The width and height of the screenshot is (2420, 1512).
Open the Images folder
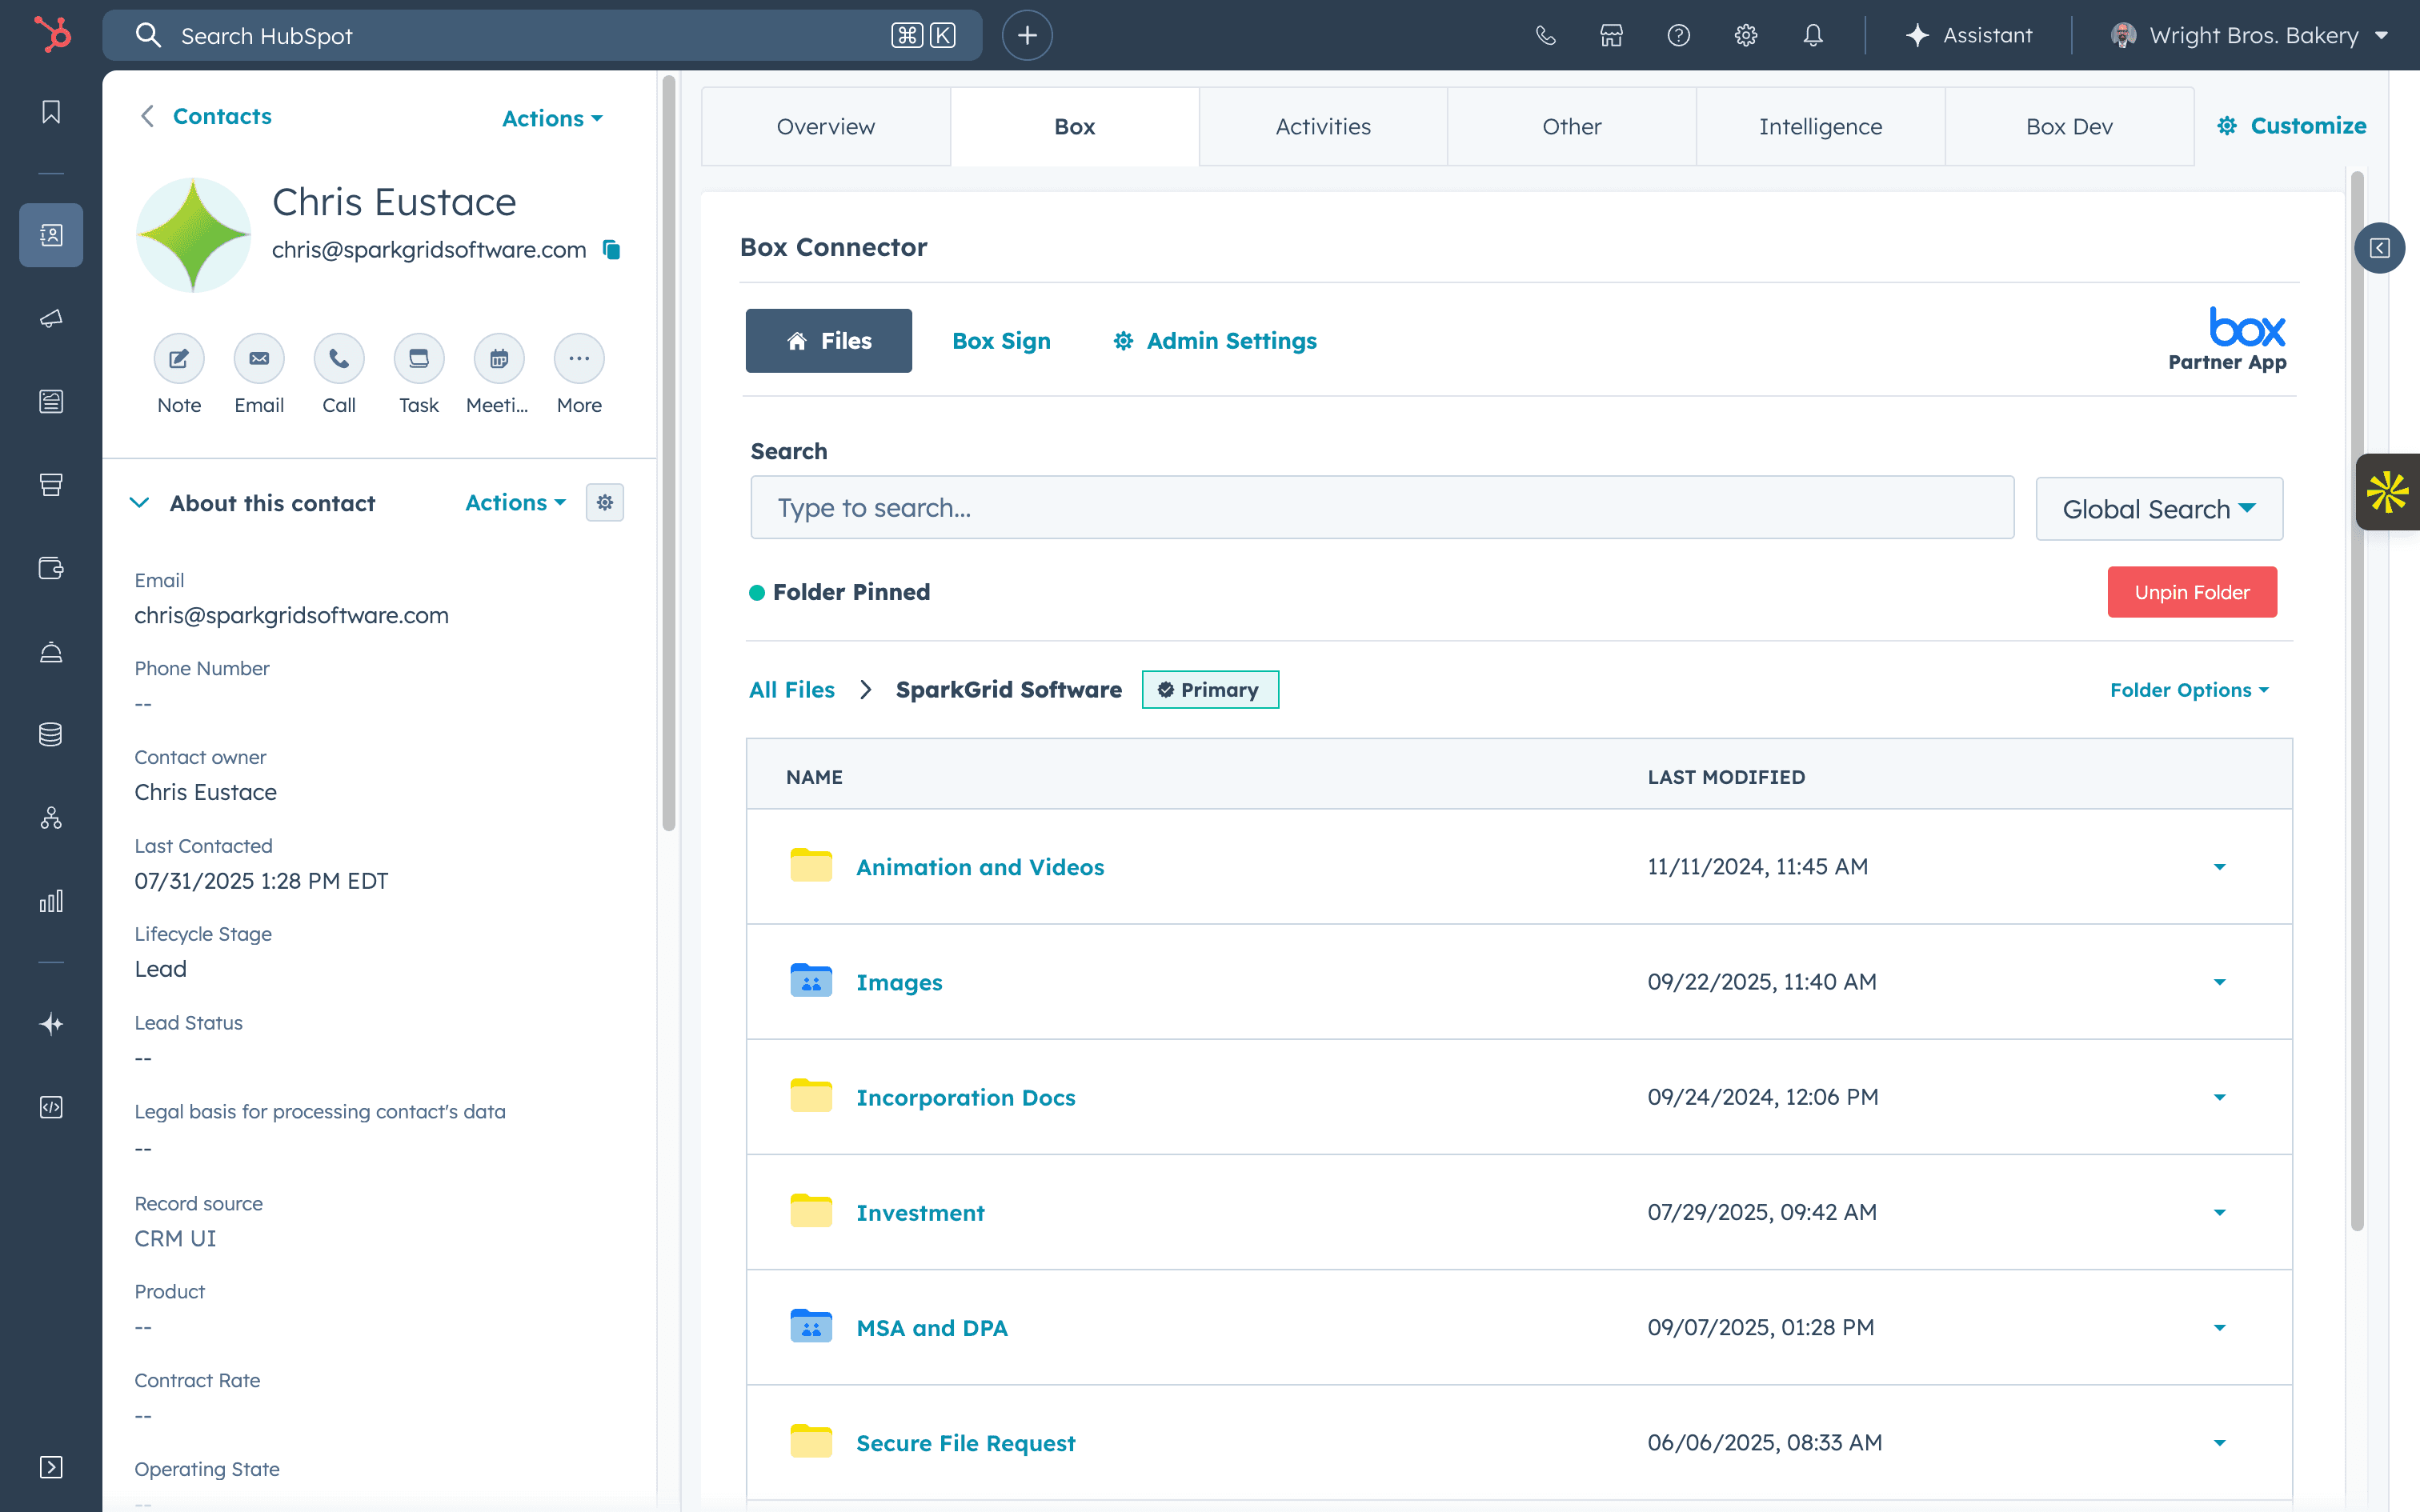[899, 982]
